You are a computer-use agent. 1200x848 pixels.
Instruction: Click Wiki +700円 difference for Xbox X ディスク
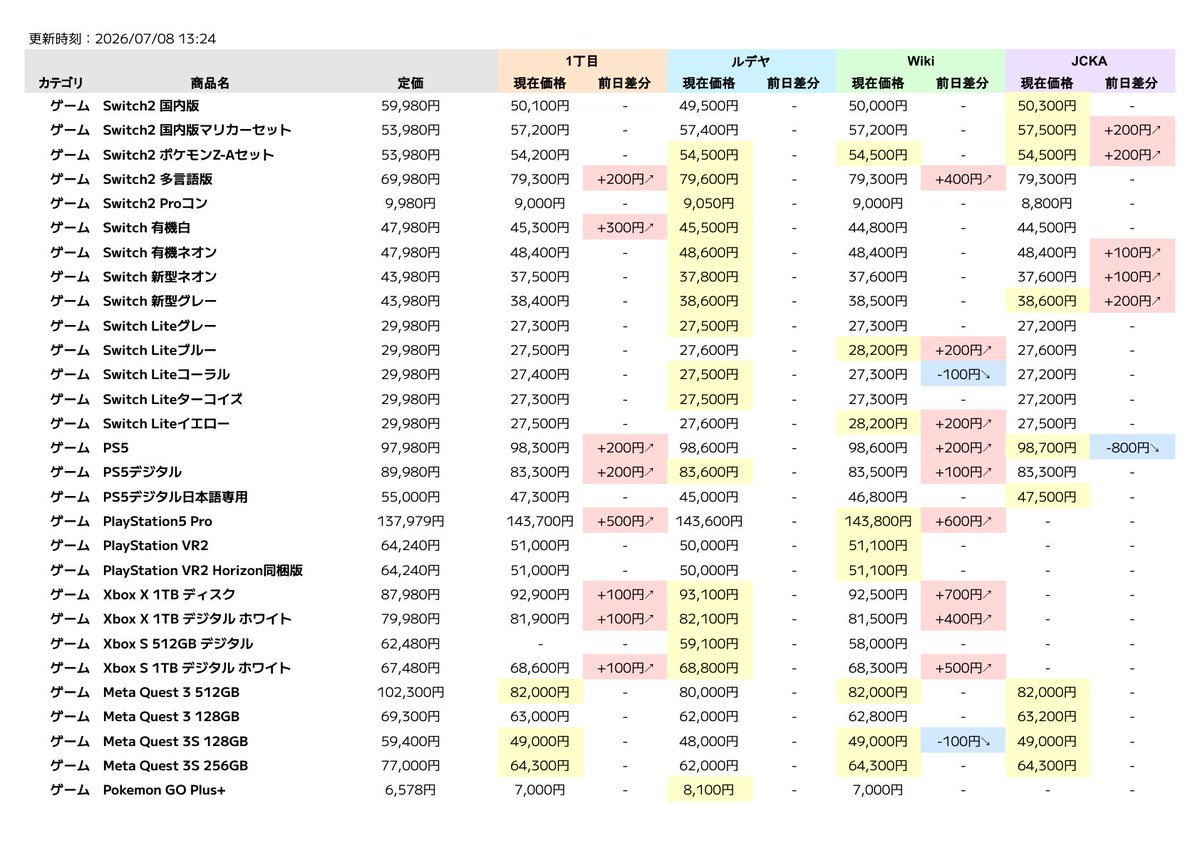[963, 595]
